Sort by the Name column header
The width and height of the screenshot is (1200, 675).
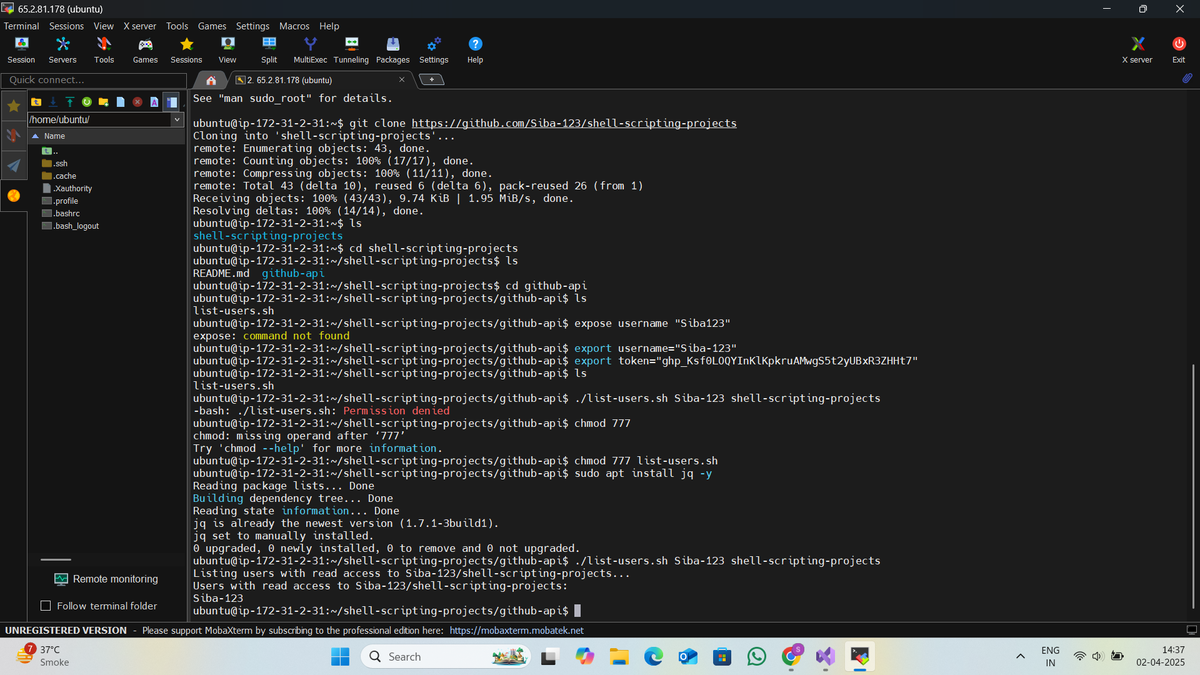106,136
